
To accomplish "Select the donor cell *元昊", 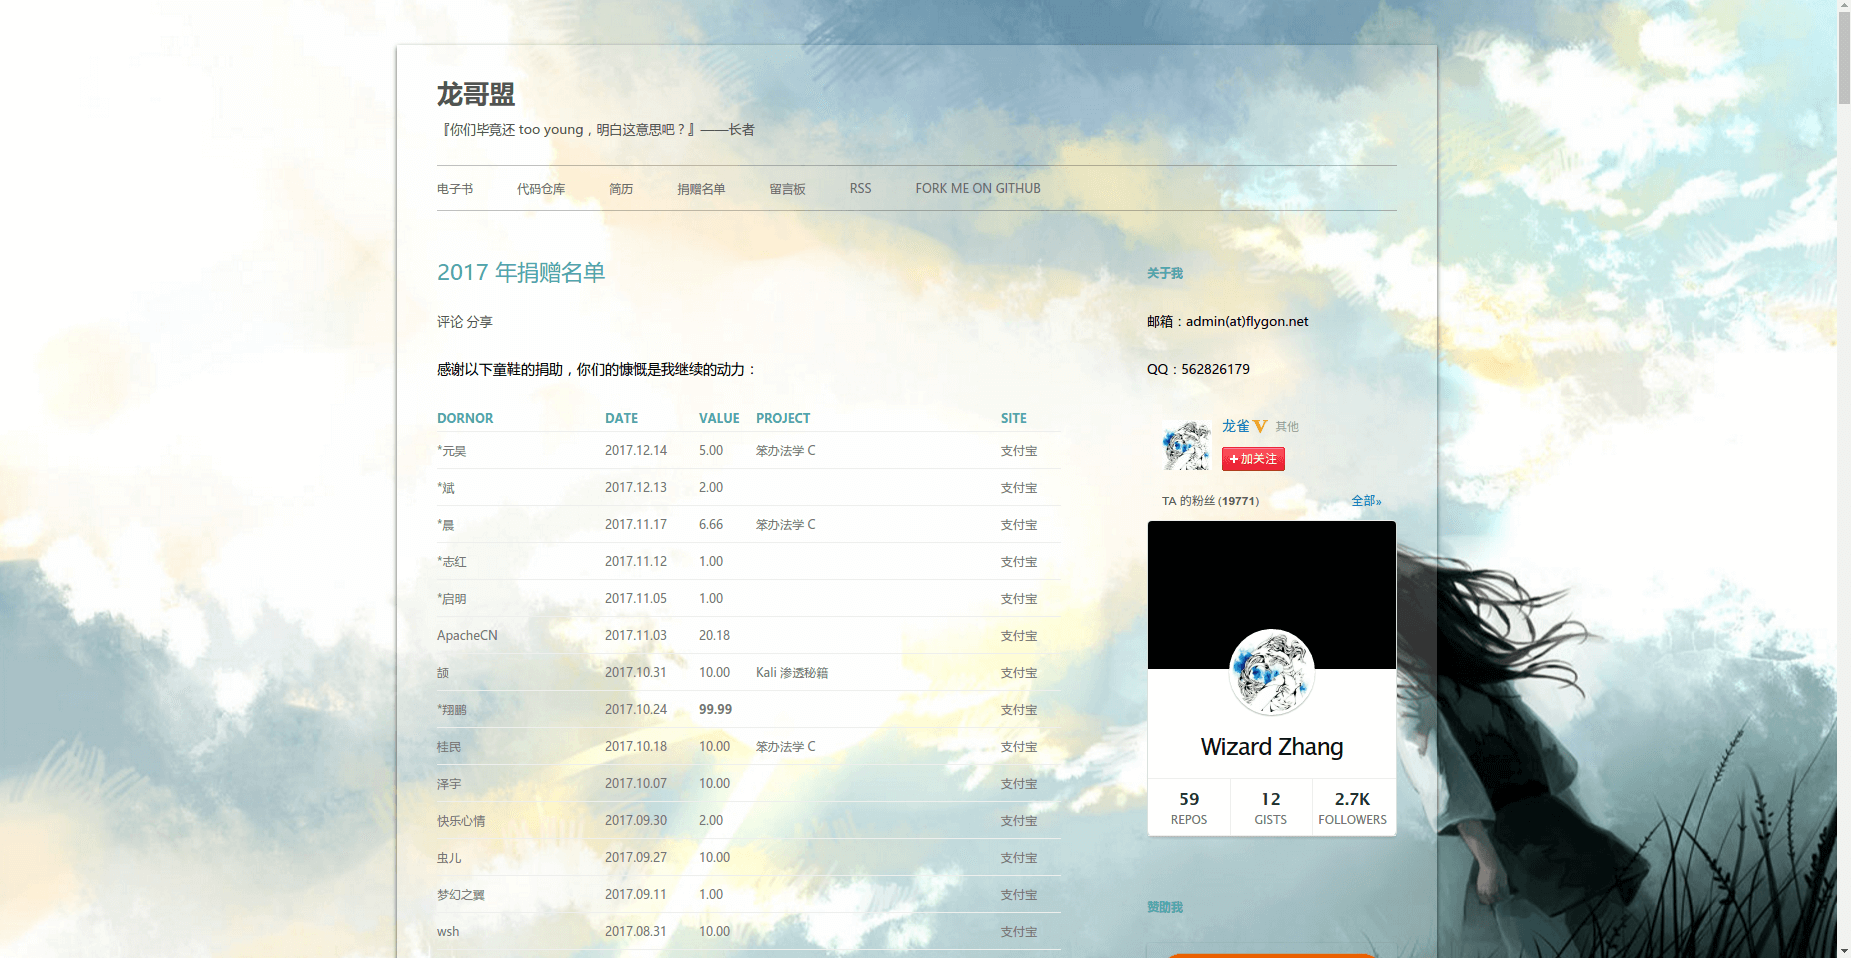I will pos(451,451).
